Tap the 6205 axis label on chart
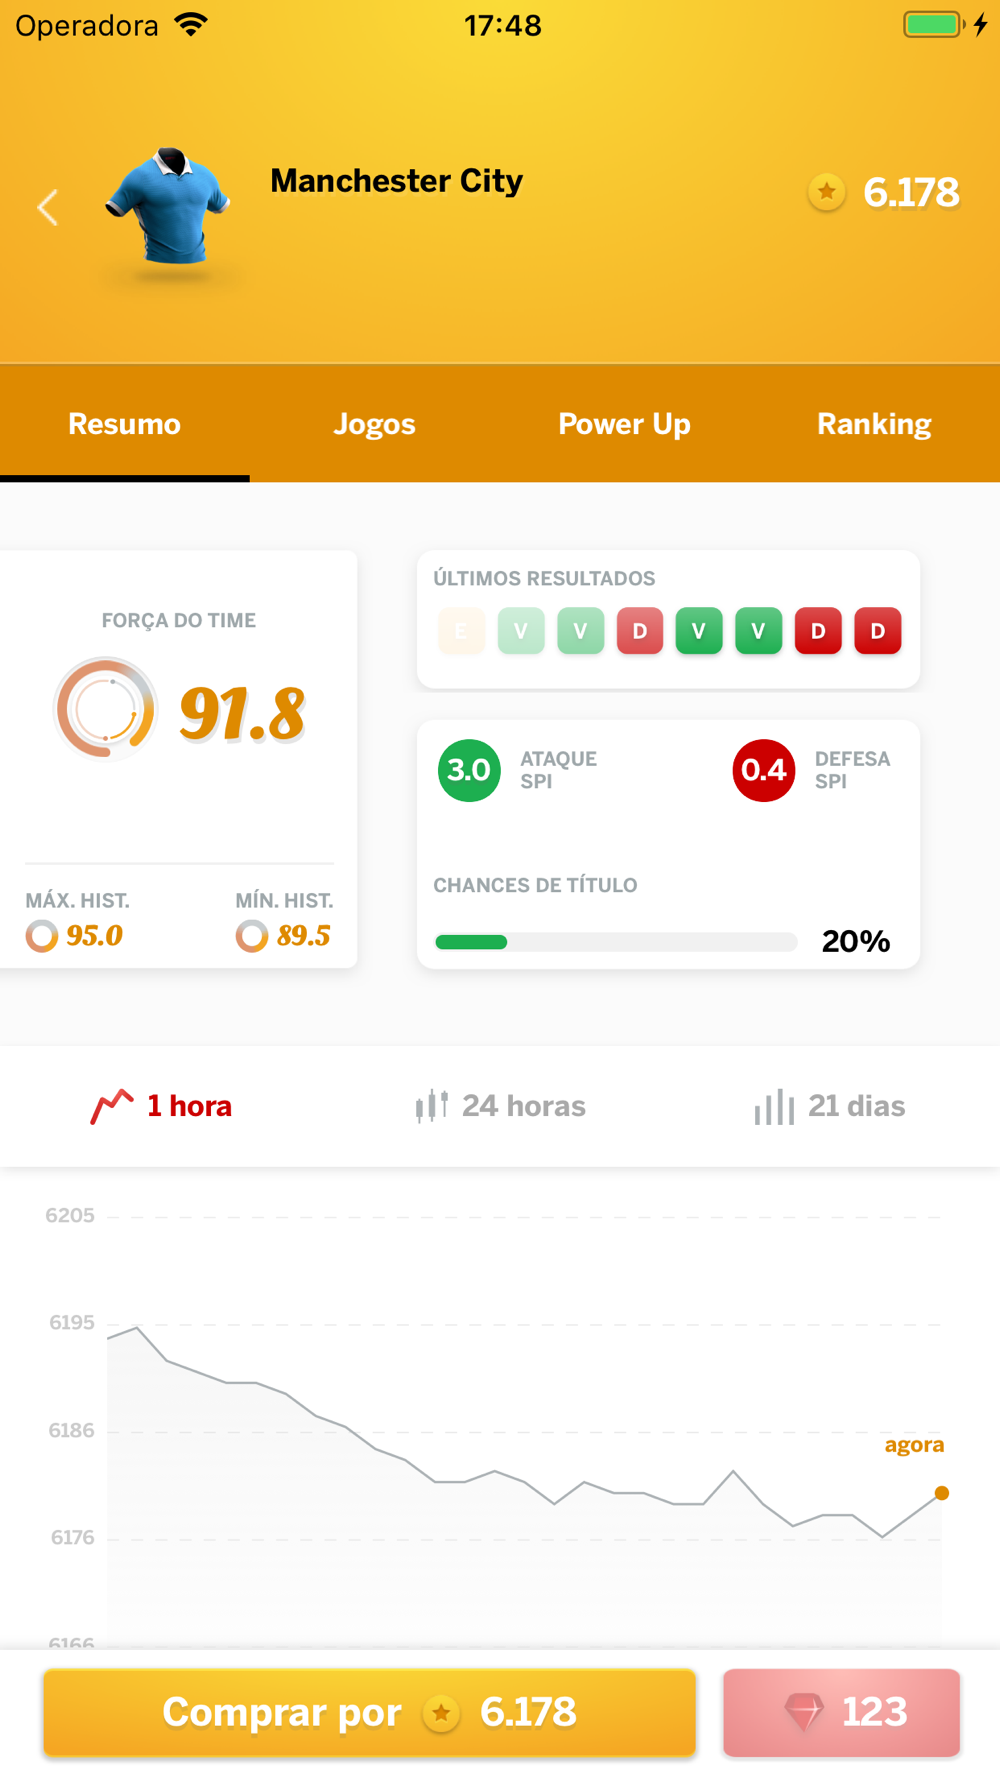This screenshot has height=1778, width=1000. coord(70,1216)
